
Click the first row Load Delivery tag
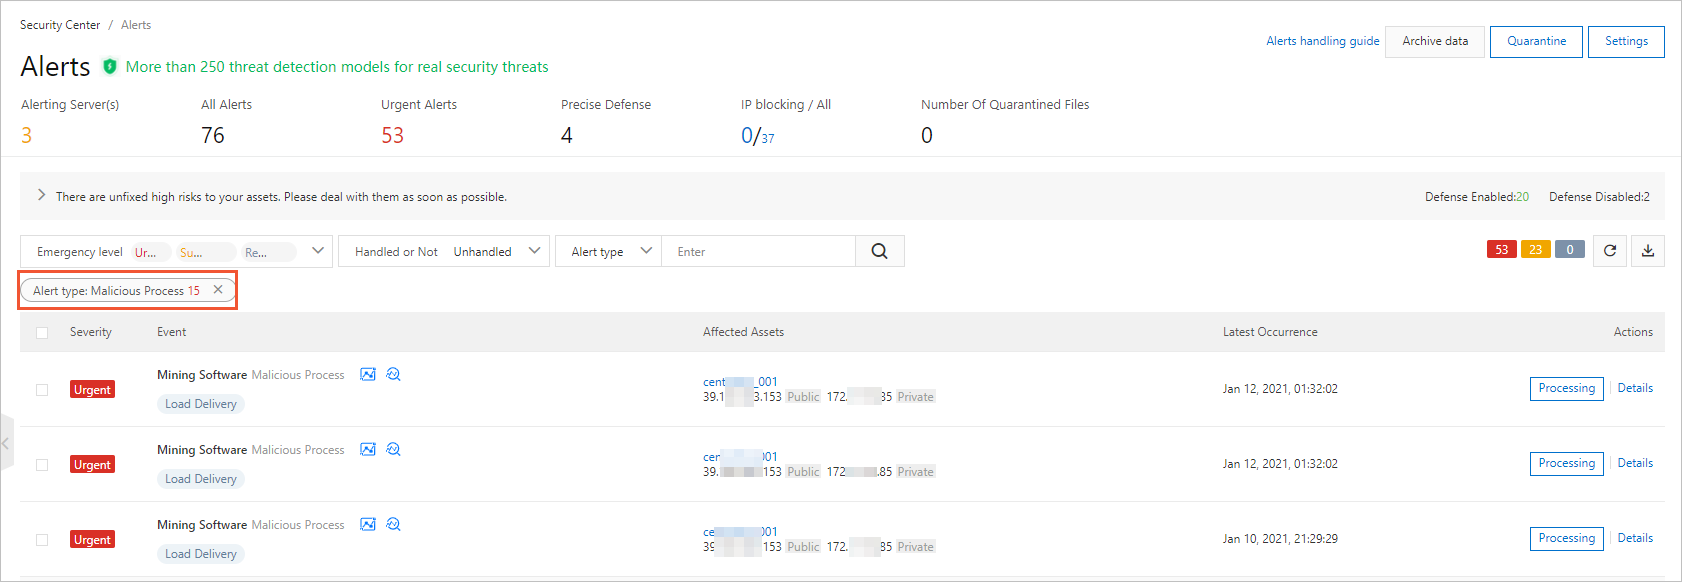(x=201, y=404)
